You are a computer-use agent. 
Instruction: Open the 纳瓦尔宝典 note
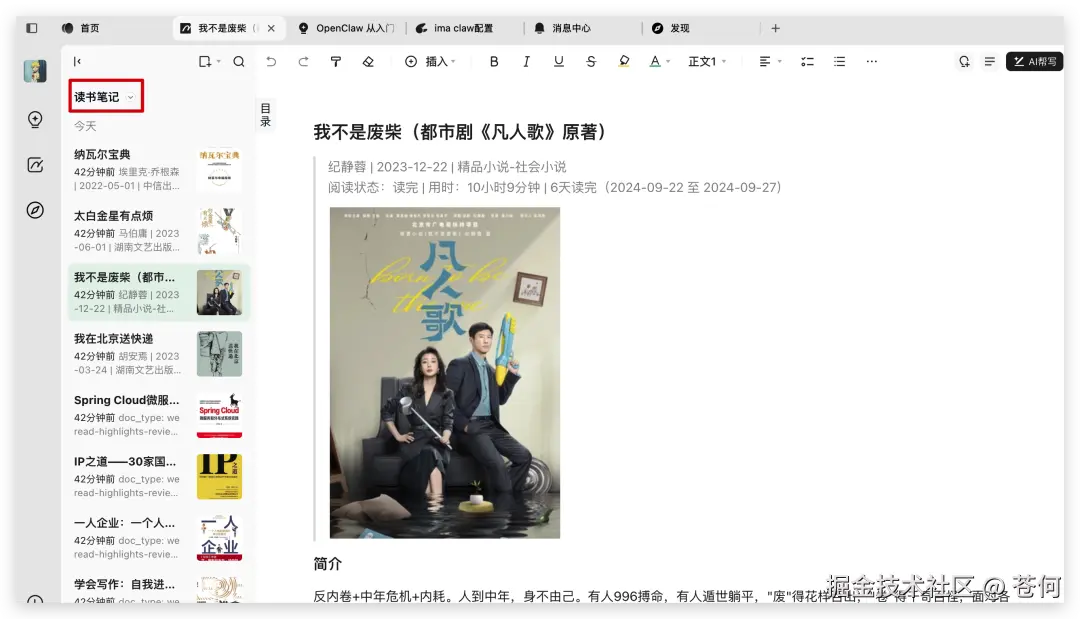(x=158, y=169)
